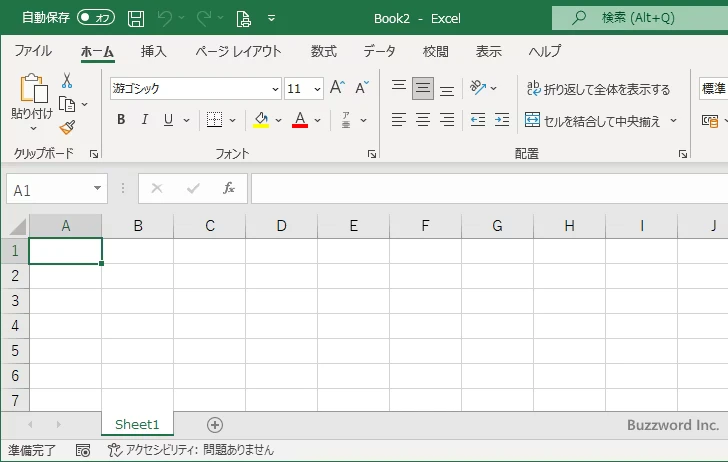This screenshot has width=728, height=462.
Task: Click the formula bar input area
Action: (x=489, y=189)
